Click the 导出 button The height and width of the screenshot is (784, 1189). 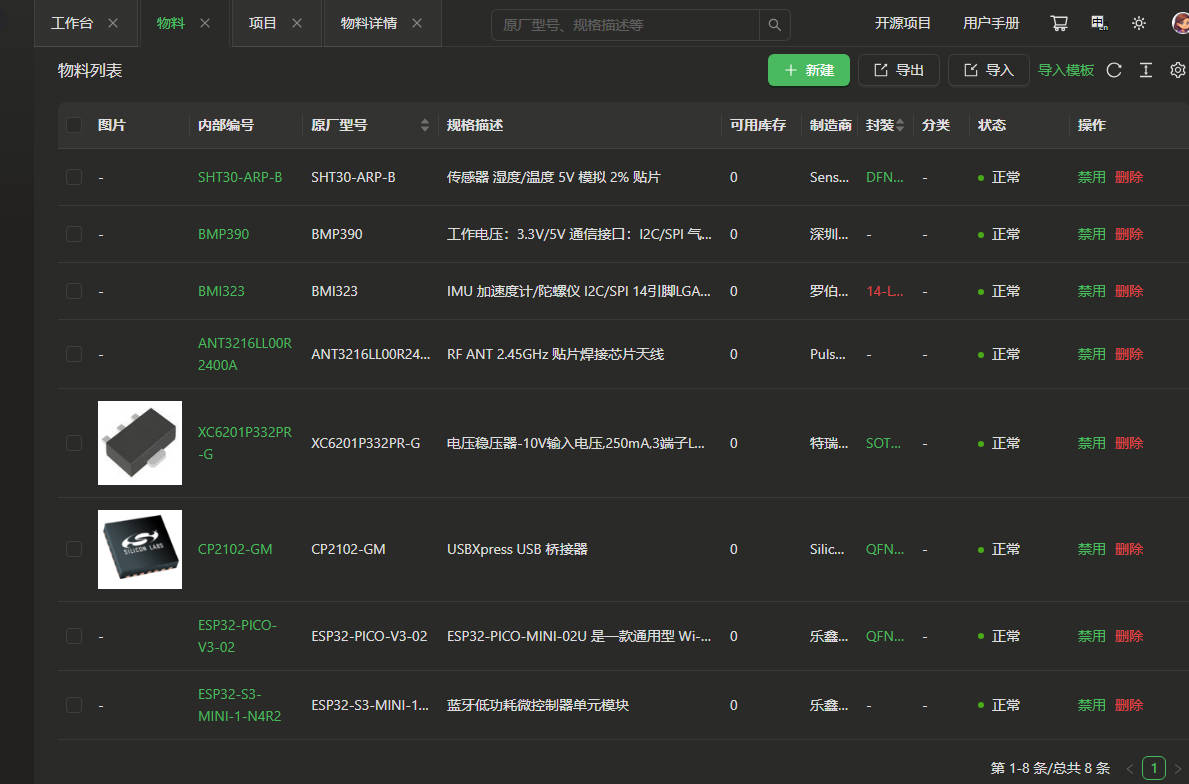click(899, 71)
